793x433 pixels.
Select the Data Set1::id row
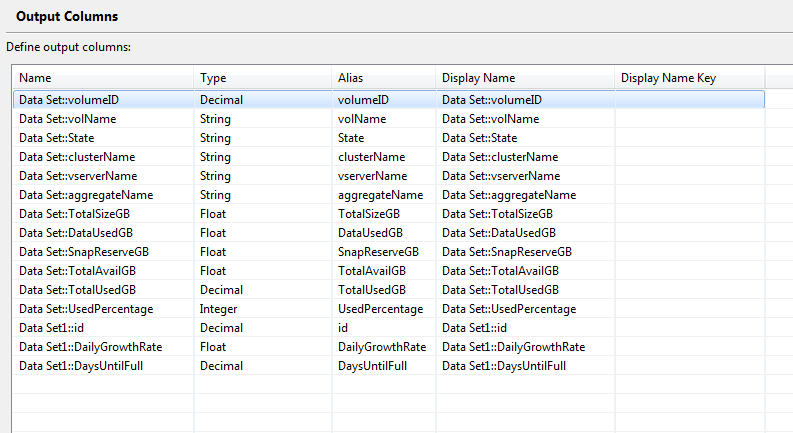[x=388, y=328]
